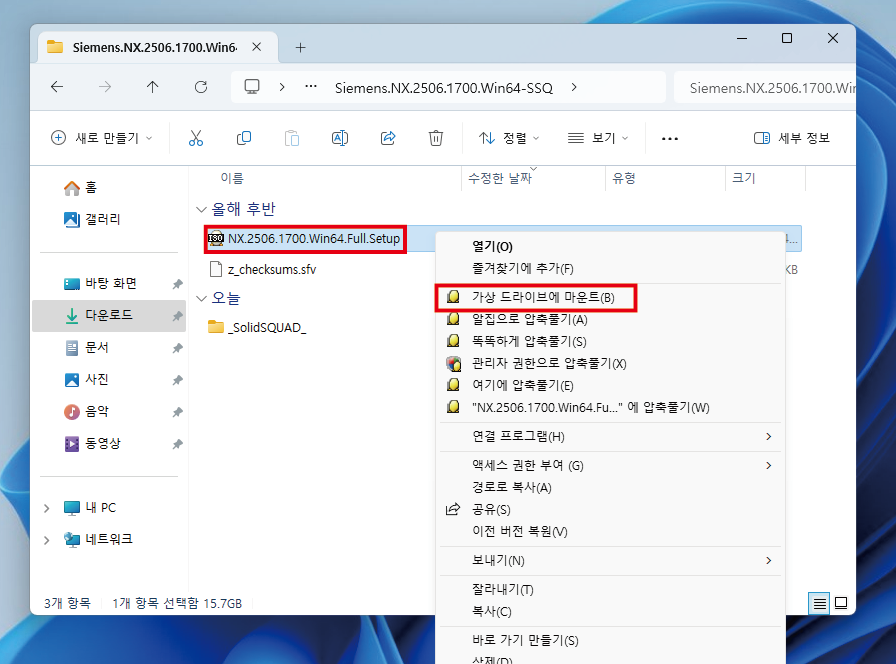Open the 보기 view dropdown
The height and width of the screenshot is (664, 896).
[598, 138]
